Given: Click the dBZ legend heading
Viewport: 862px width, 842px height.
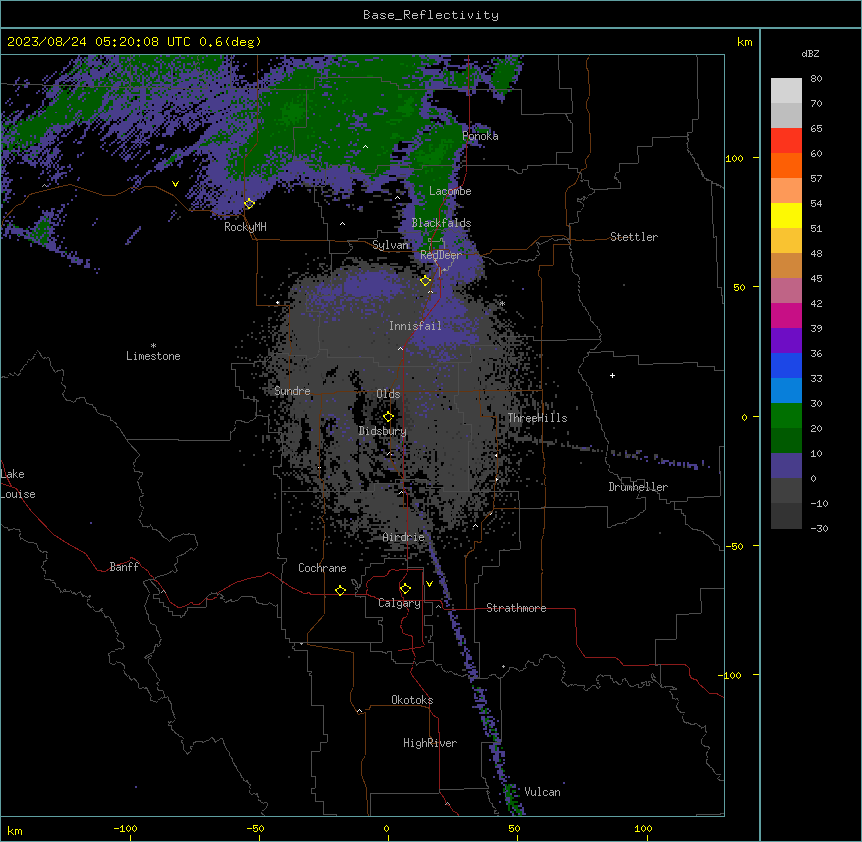Looking at the screenshot, I should [x=810, y=53].
